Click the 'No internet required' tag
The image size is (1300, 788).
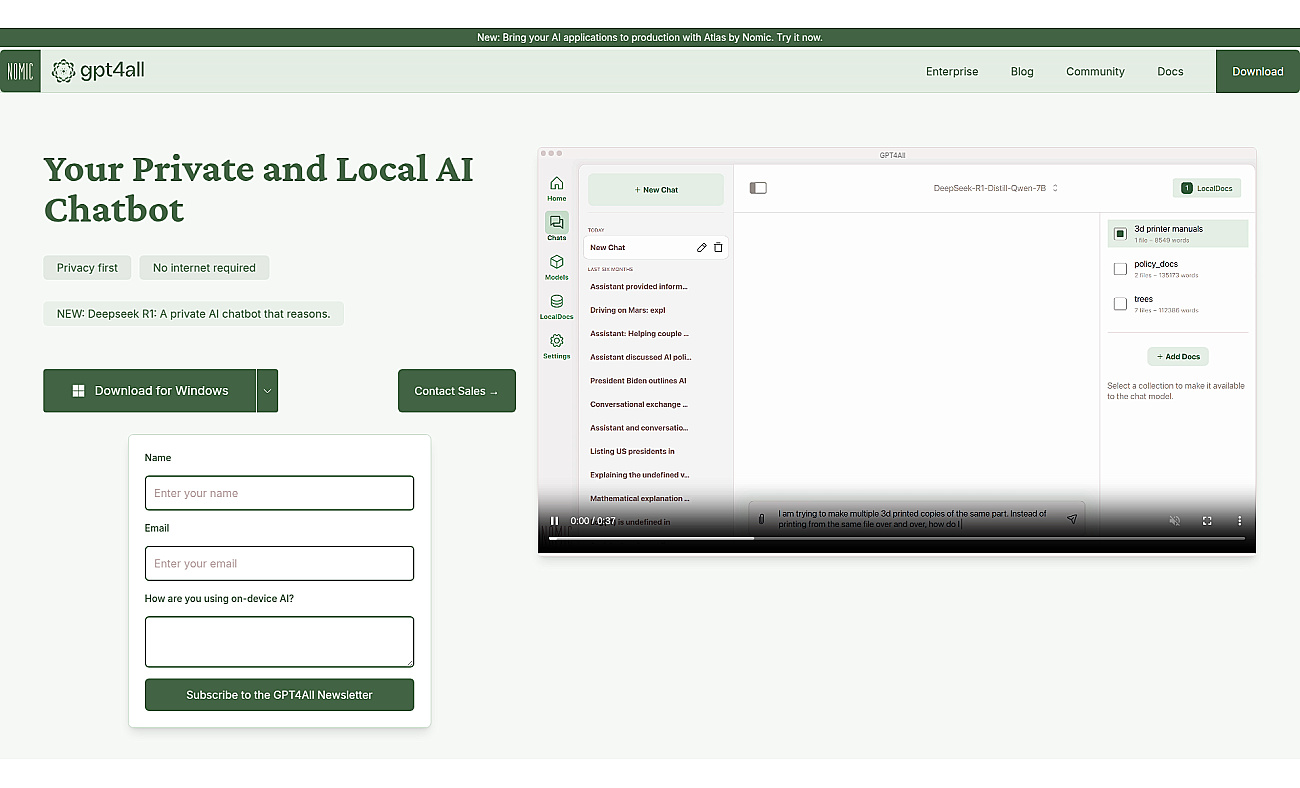pos(204,268)
